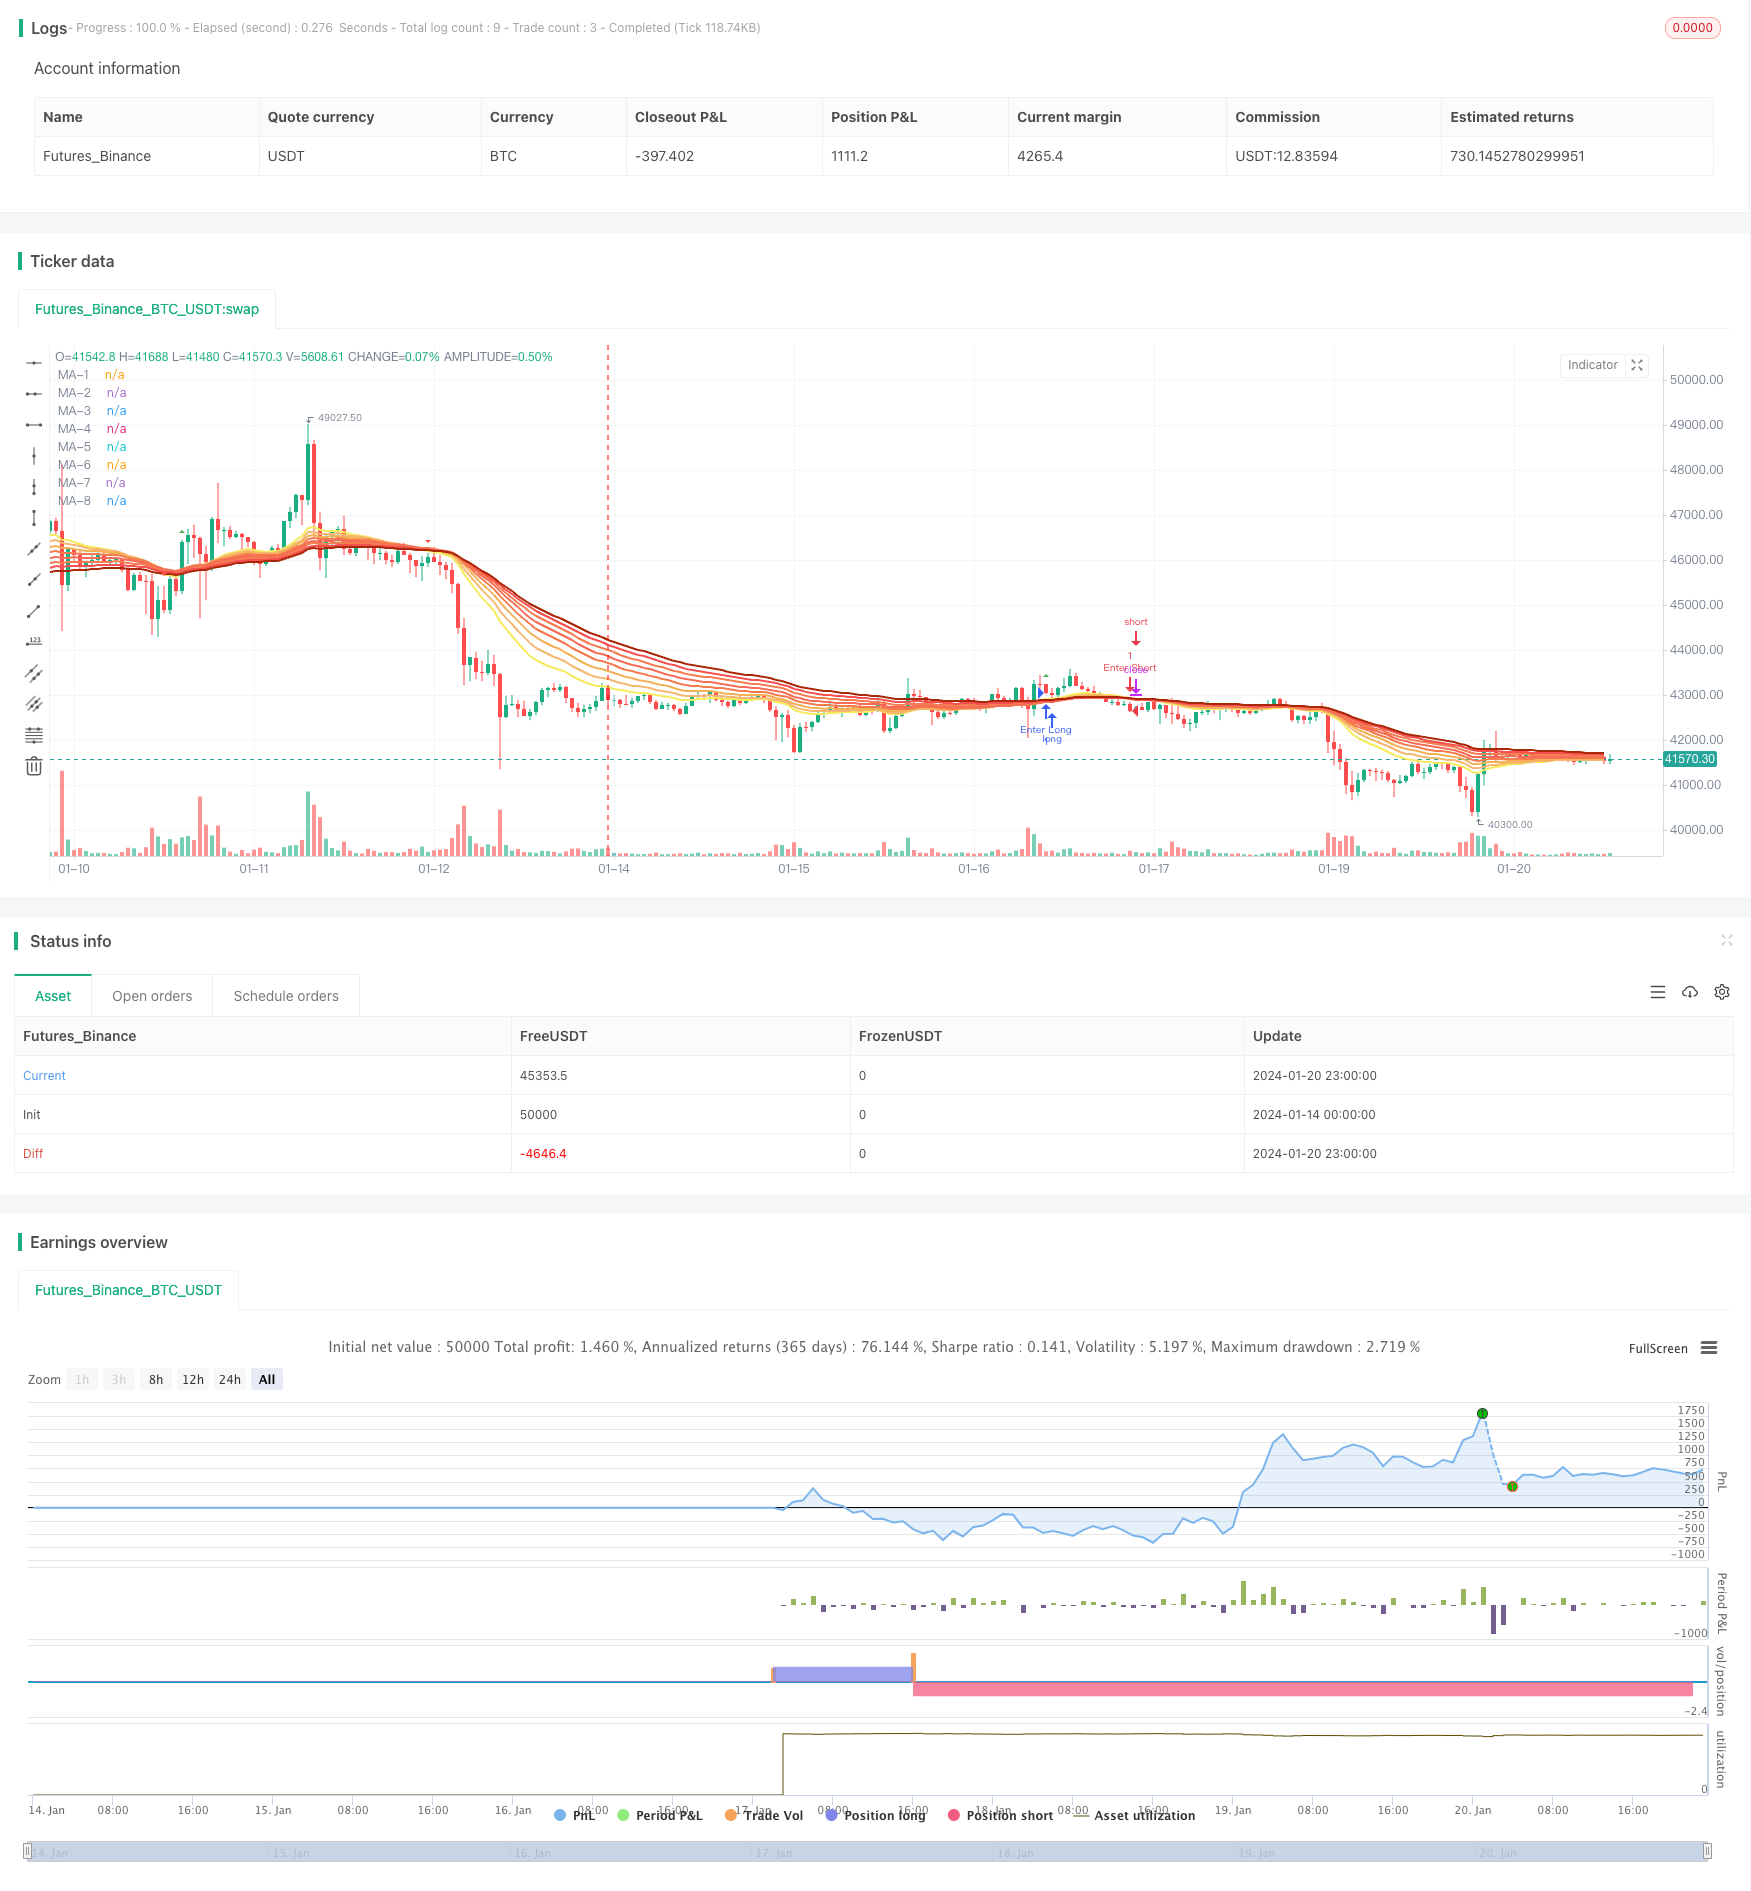This screenshot has height=1891, width=1751.
Task: Select the vertical segment drawing tool
Action: (x=34, y=518)
